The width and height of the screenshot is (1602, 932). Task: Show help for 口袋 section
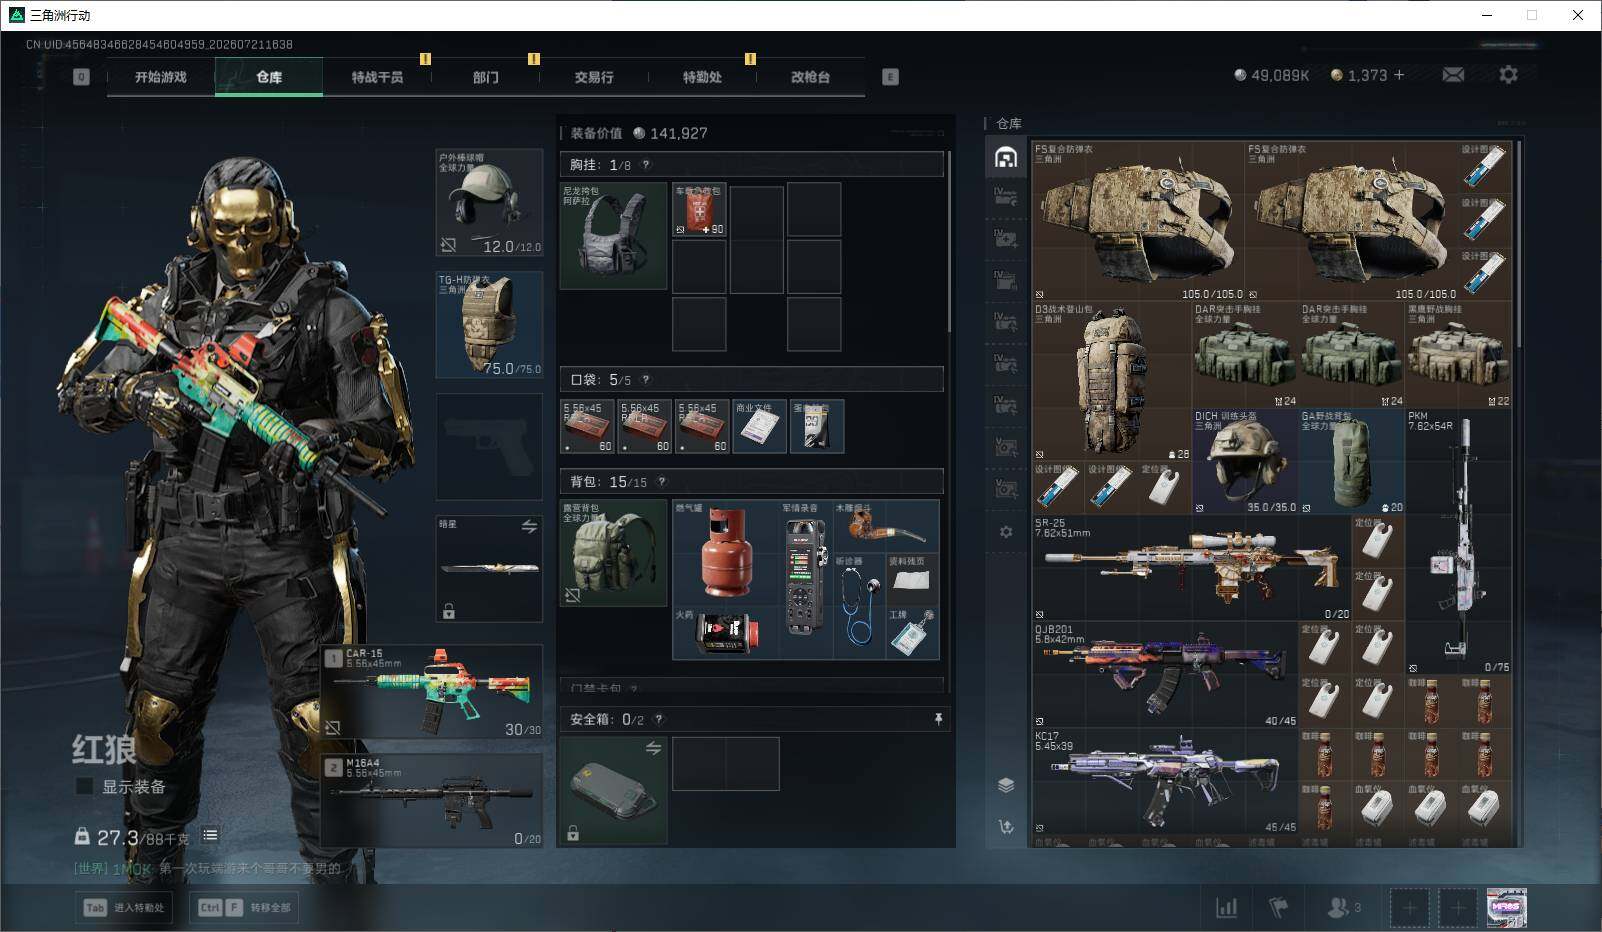coord(646,379)
